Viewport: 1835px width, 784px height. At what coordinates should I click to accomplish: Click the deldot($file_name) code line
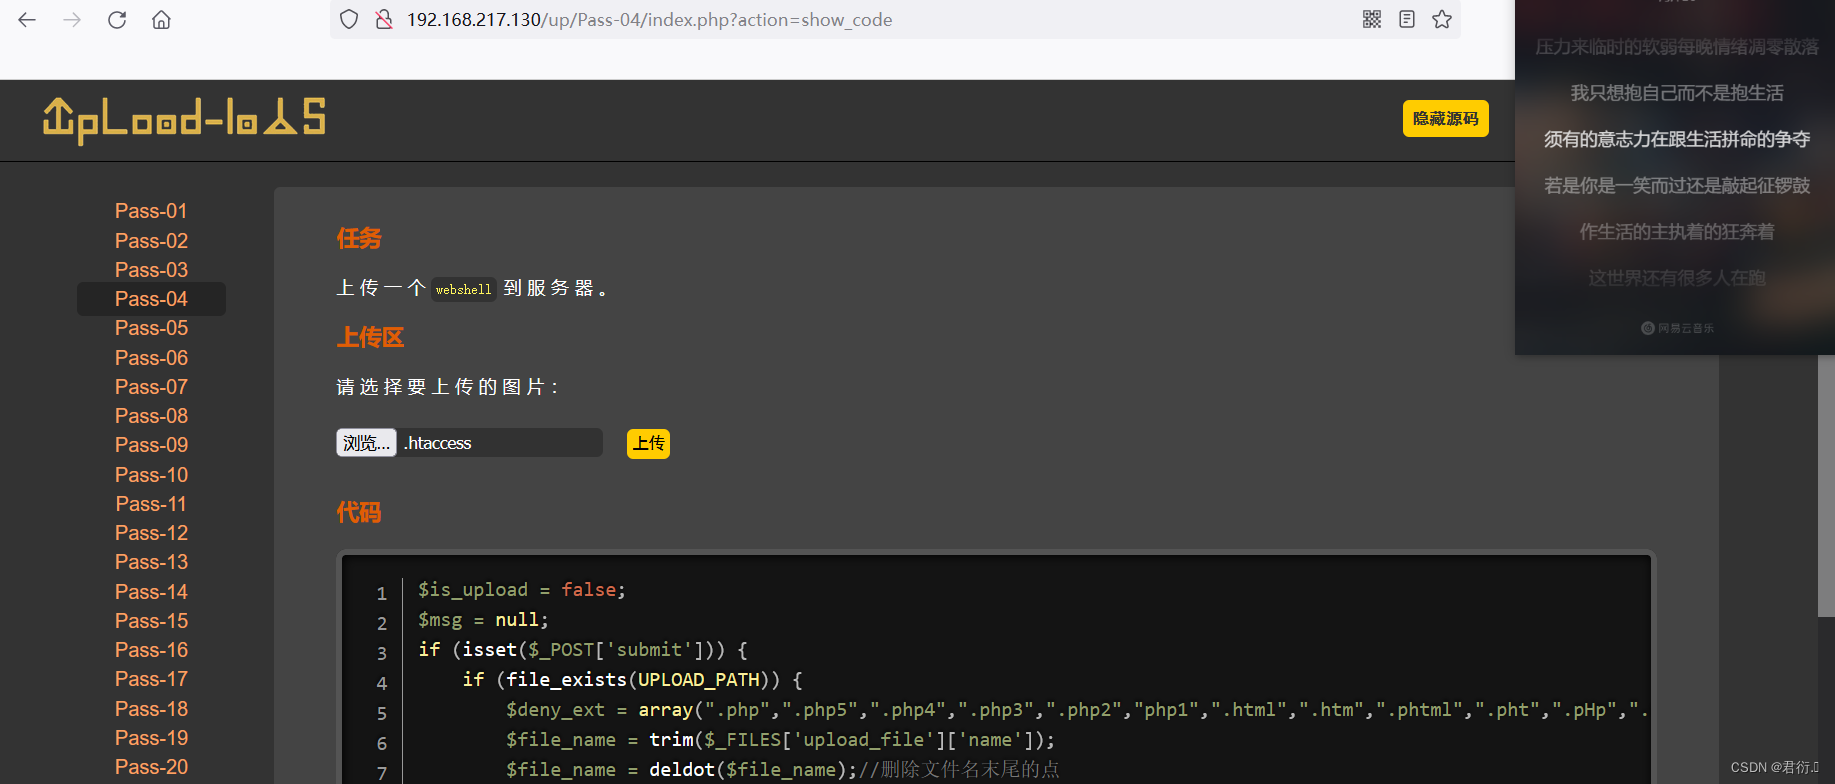(x=782, y=769)
